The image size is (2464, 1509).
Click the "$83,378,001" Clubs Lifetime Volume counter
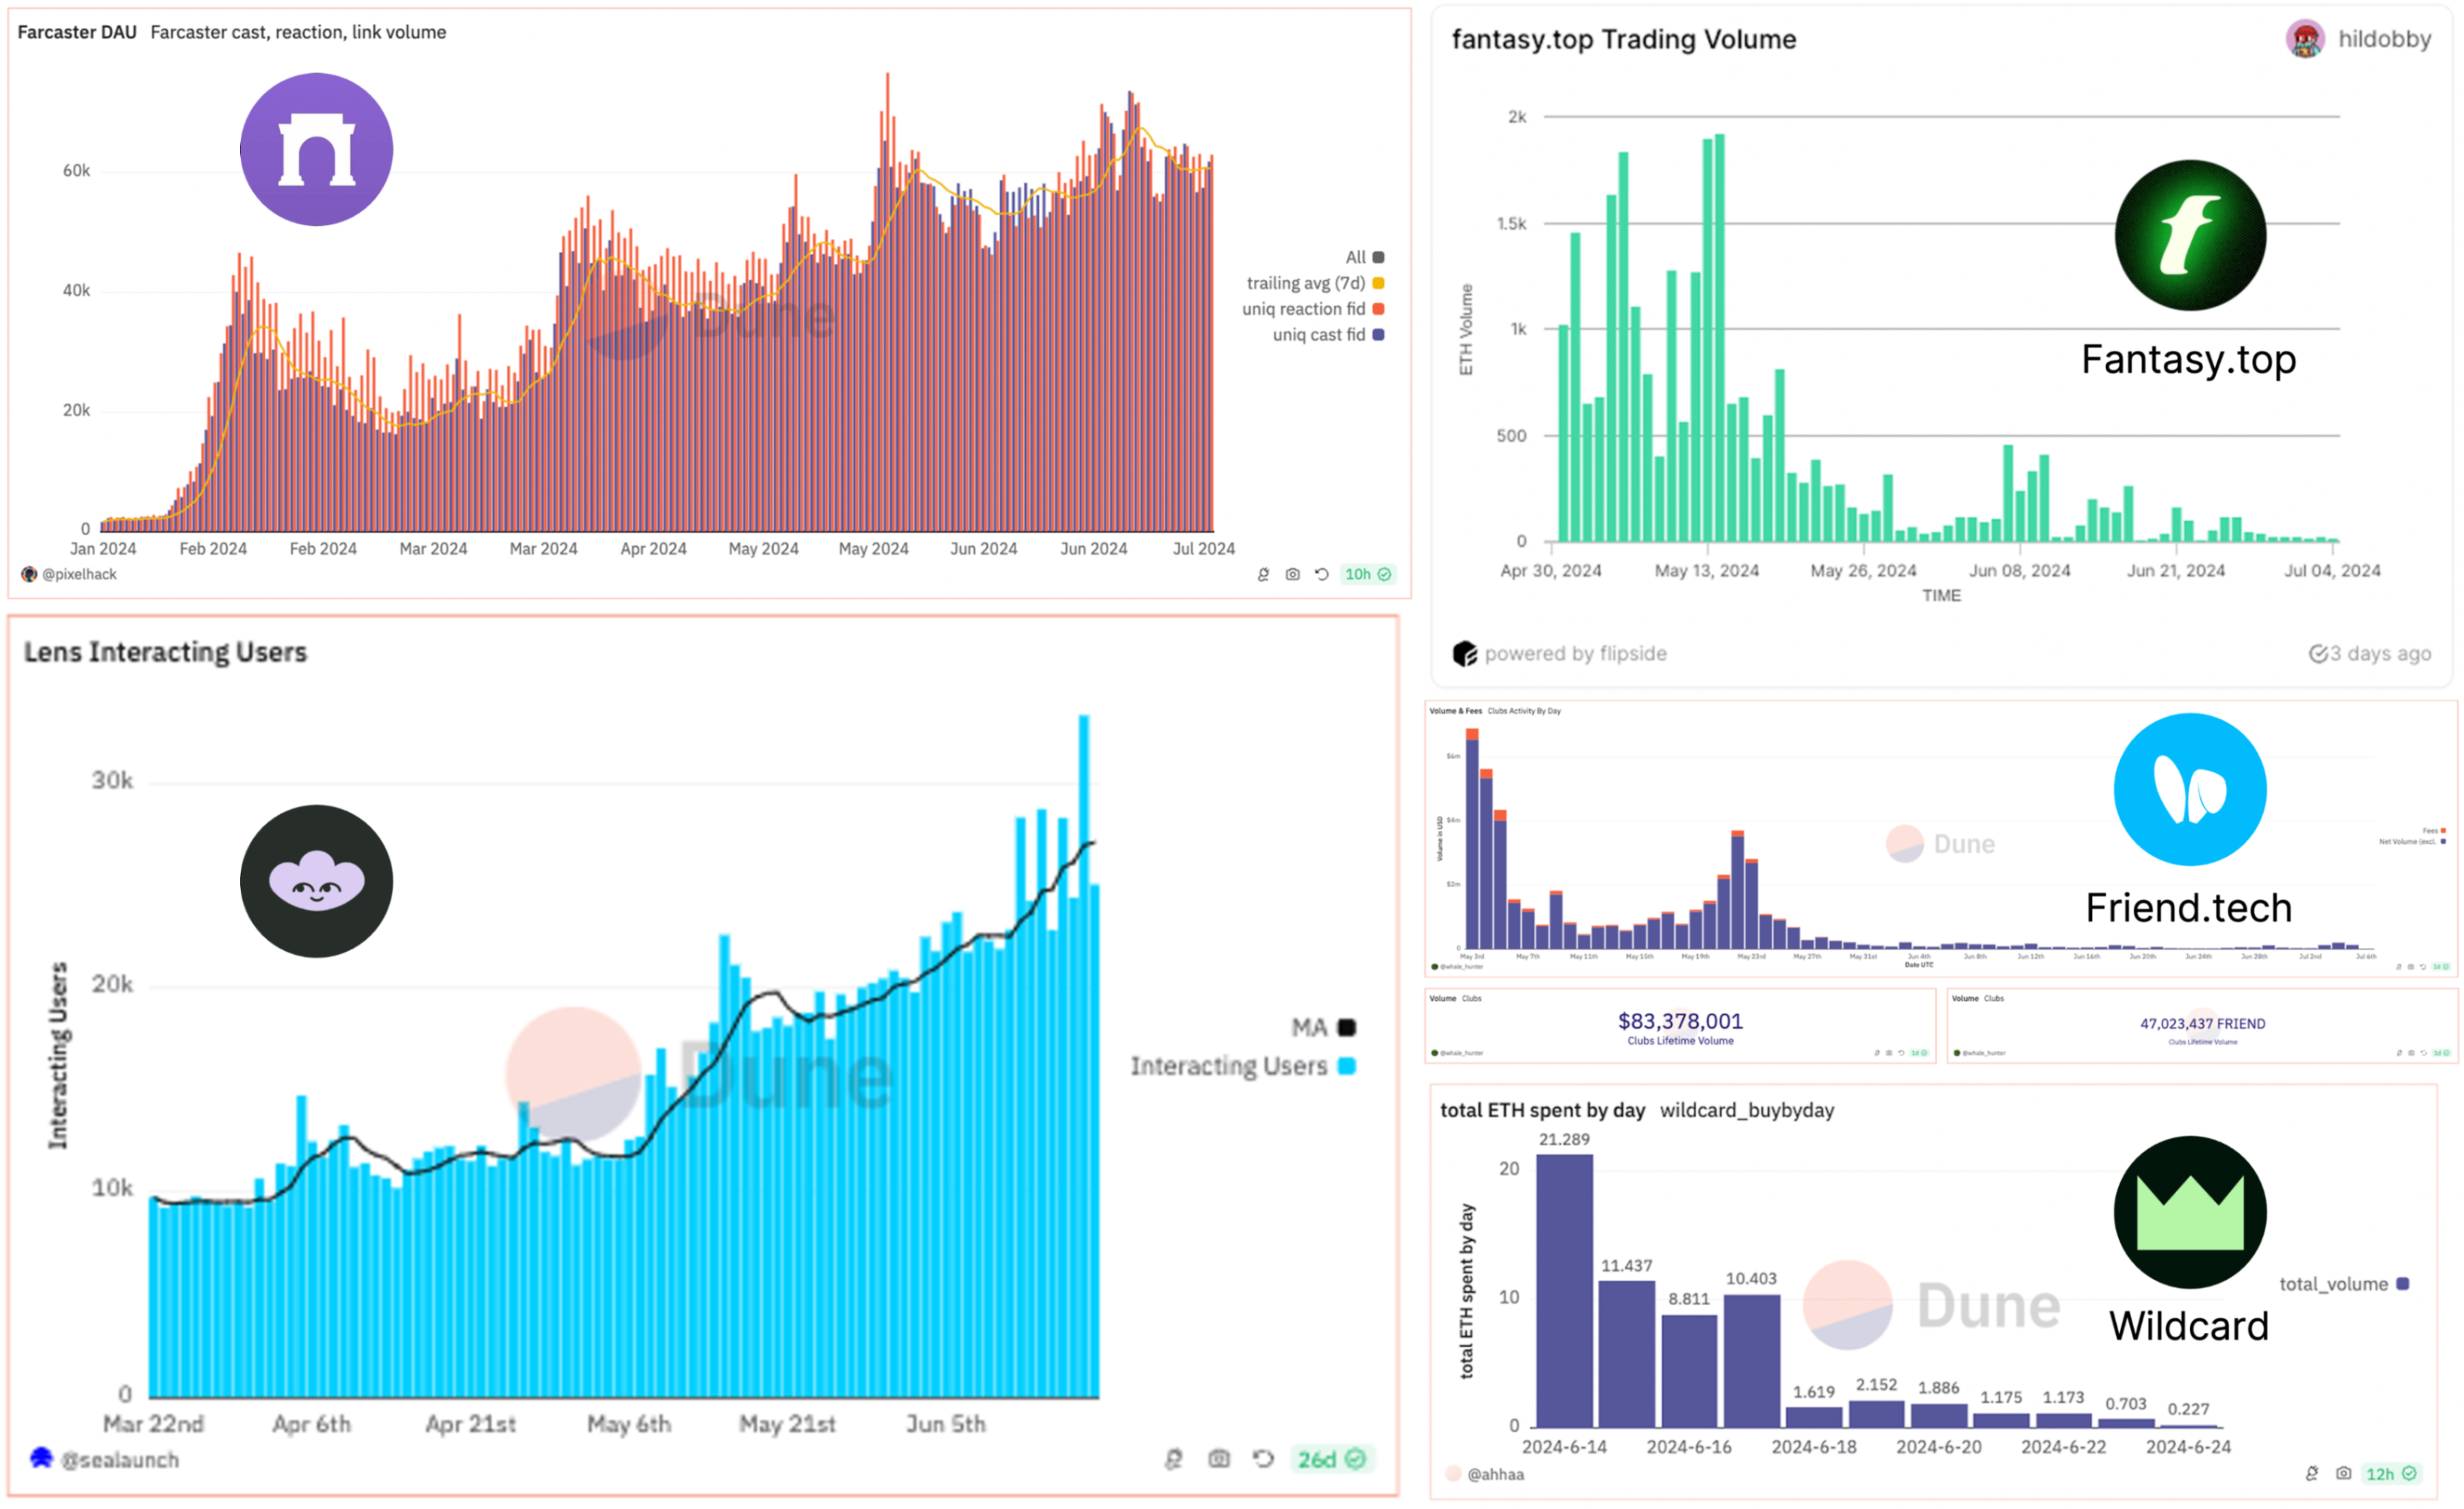click(x=1680, y=1021)
